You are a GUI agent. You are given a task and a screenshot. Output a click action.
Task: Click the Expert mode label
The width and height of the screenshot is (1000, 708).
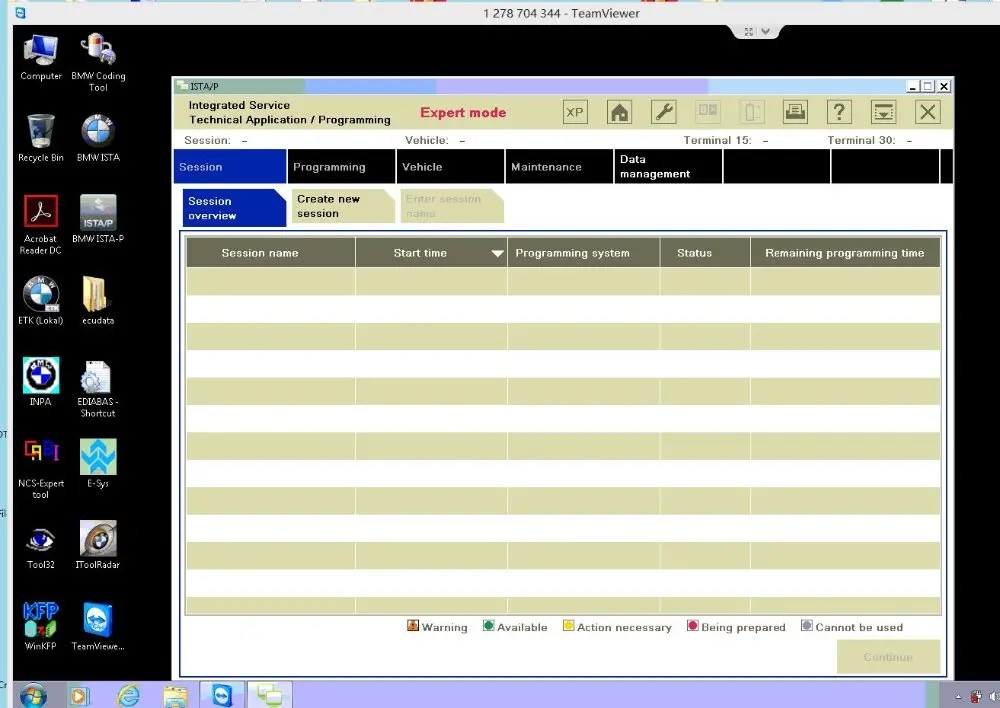point(463,112)
